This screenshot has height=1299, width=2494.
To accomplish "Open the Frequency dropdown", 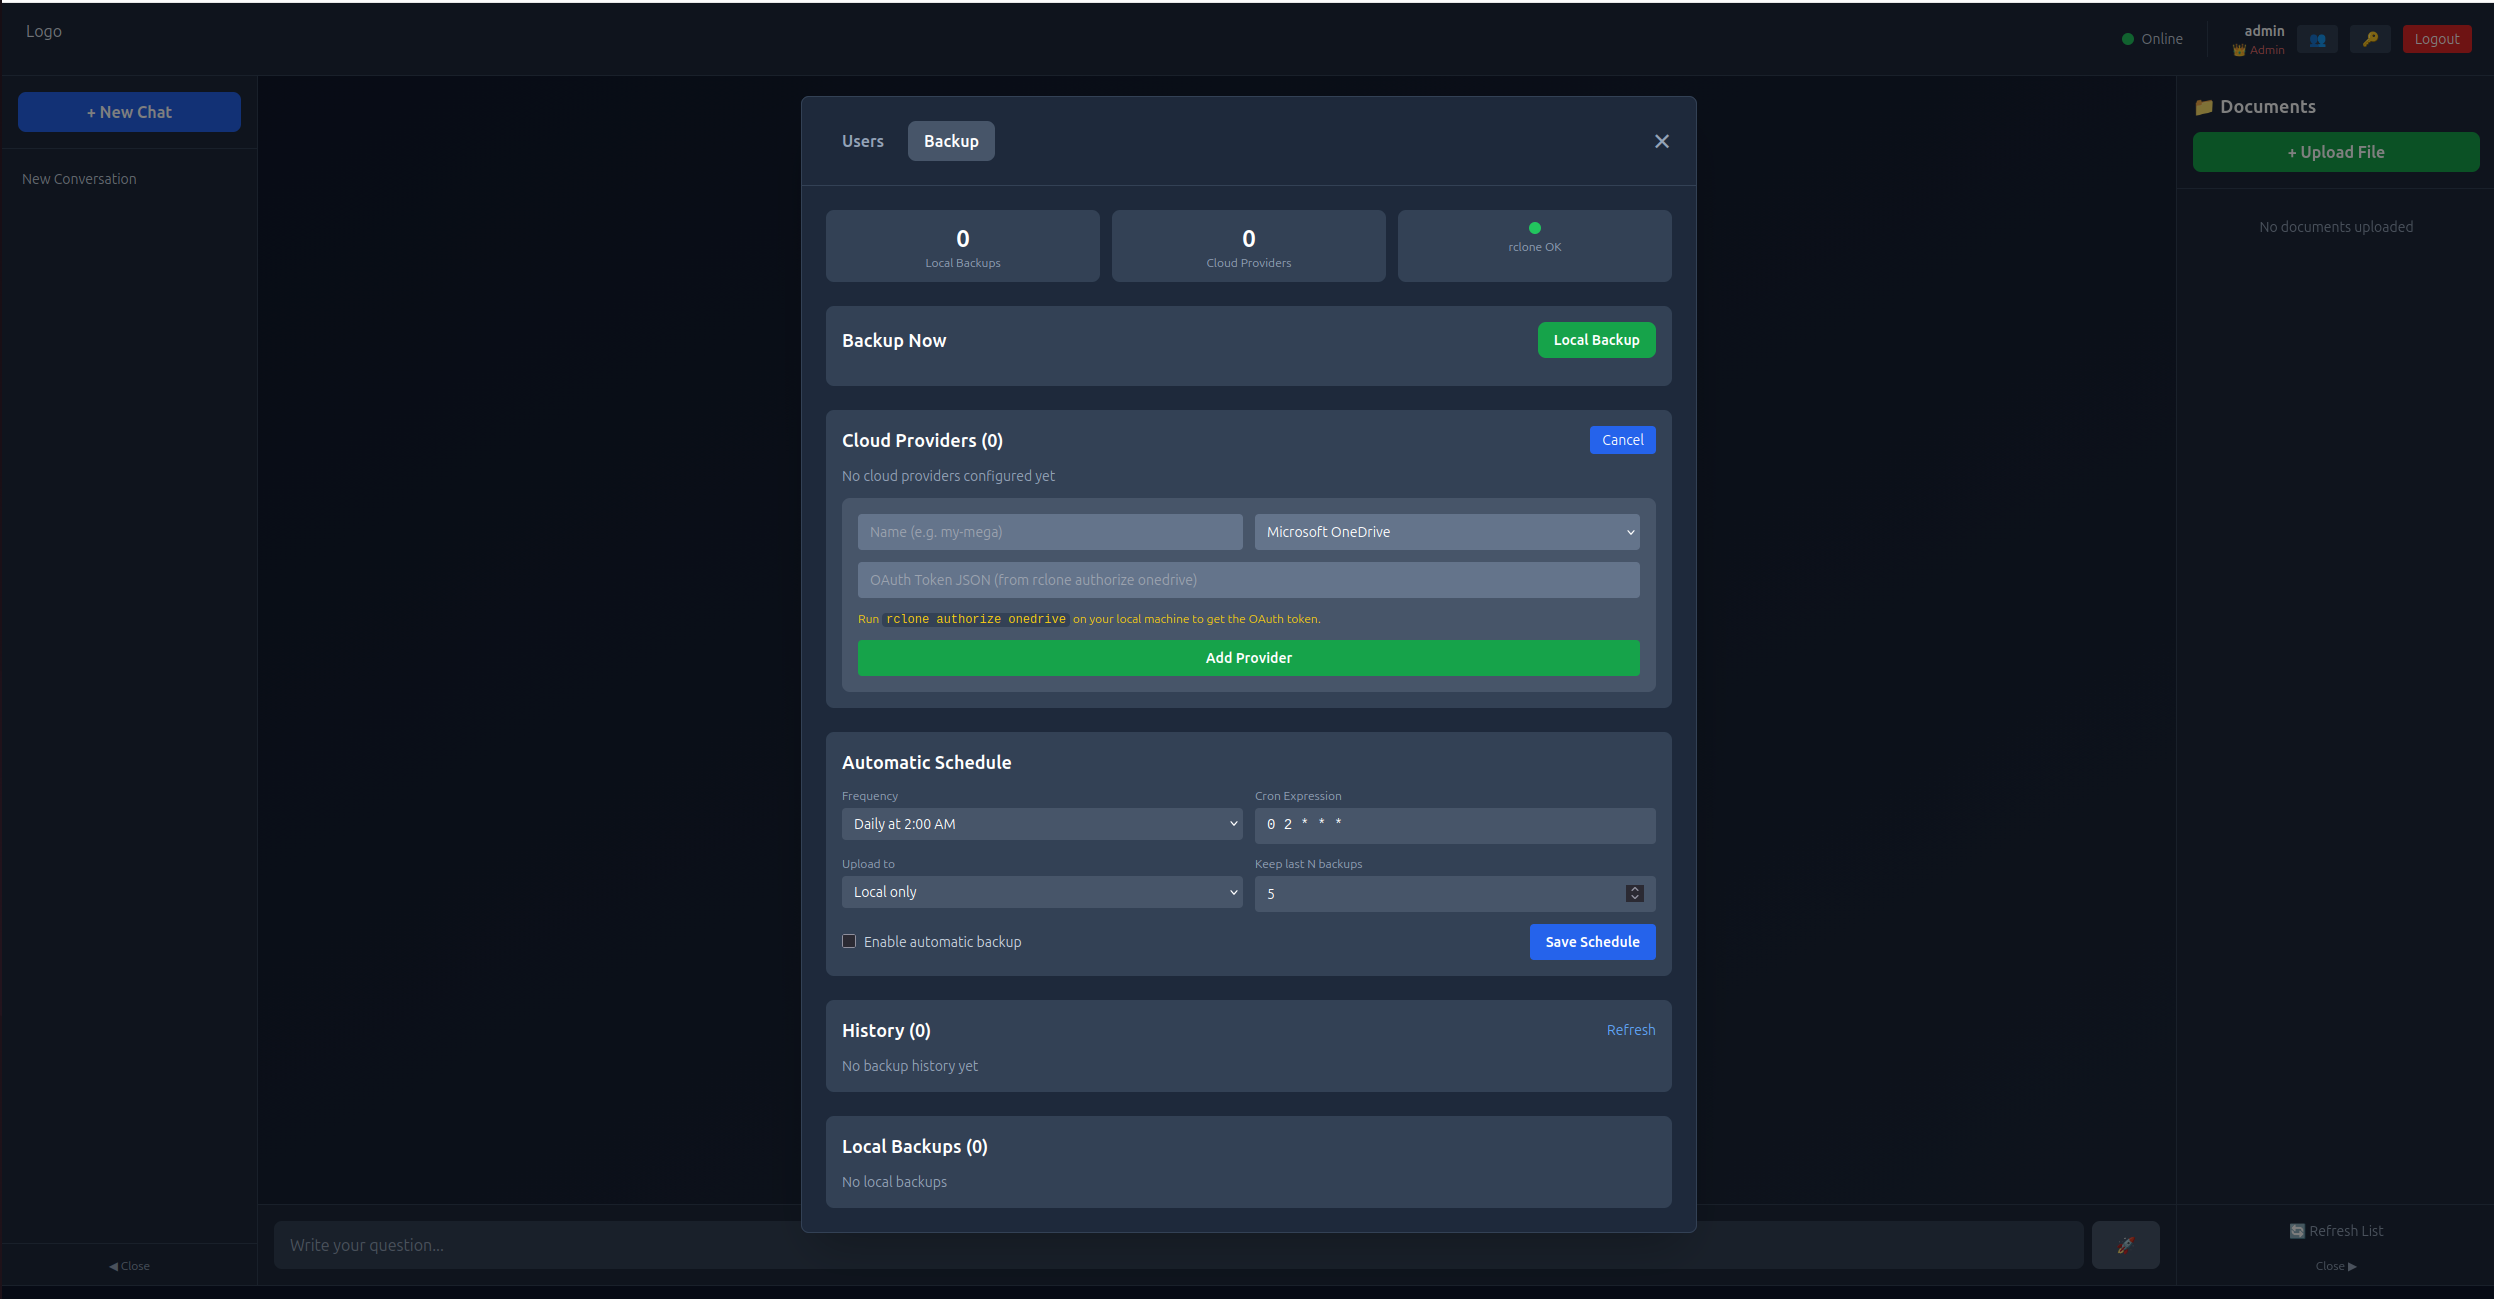I will pos(1042,824).
